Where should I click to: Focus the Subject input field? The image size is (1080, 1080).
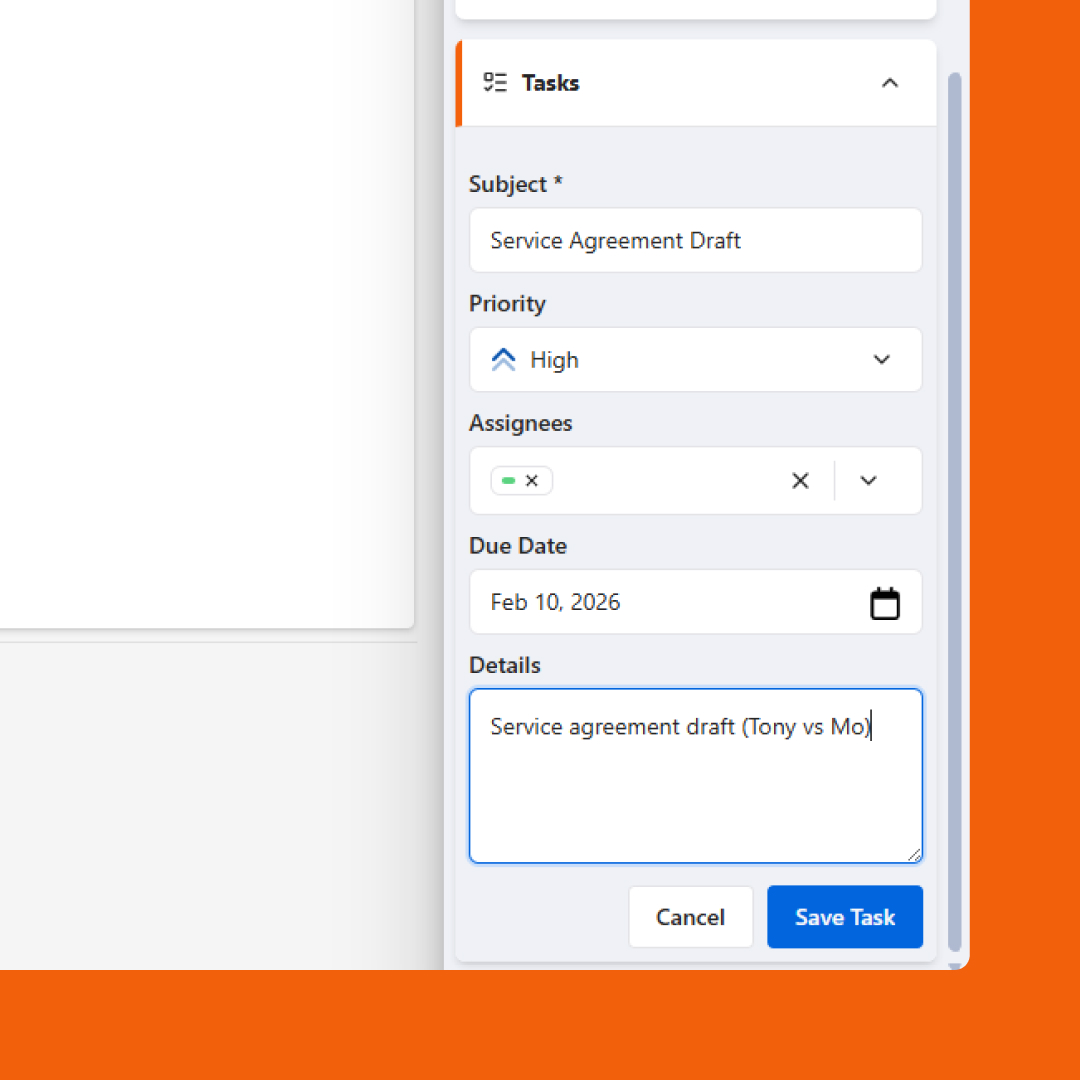point(695,240)
